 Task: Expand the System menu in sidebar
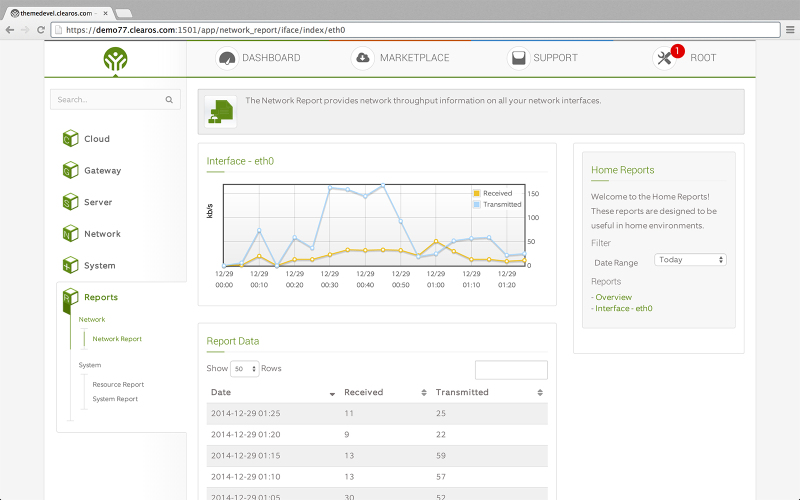click(x=99, y=265)
